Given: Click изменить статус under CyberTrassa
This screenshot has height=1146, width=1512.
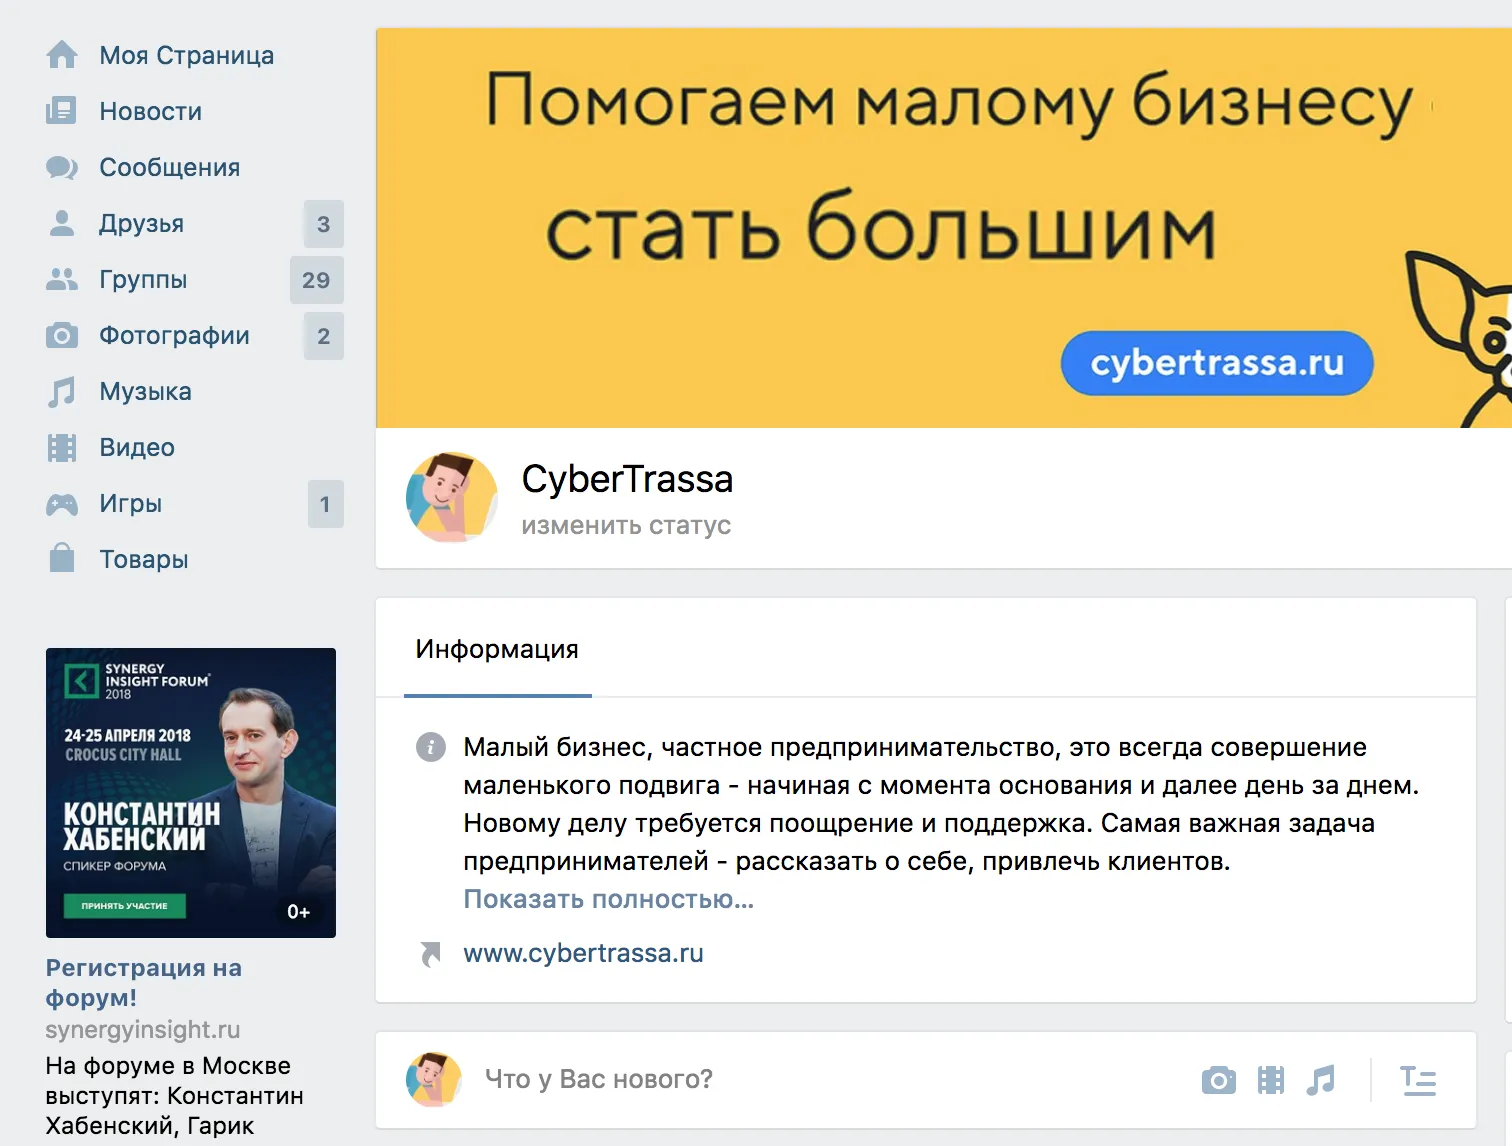Looking at the screenshot, I should [626, 525].
